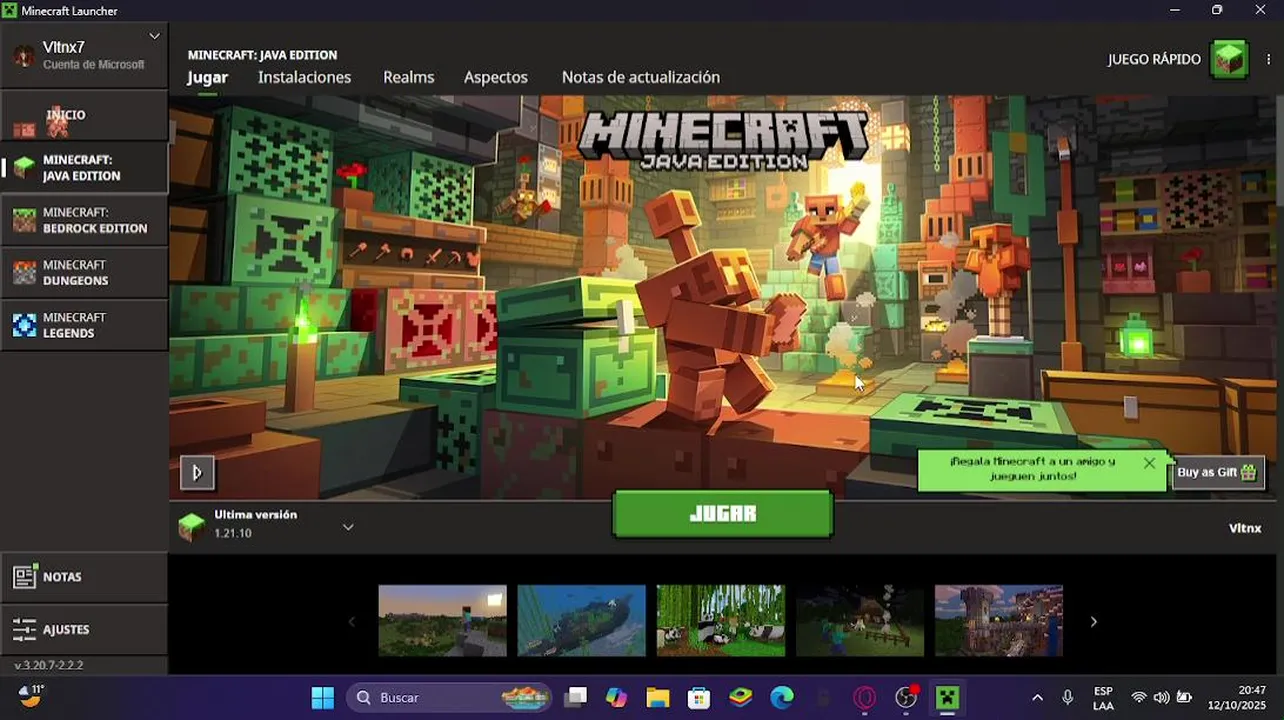Click JUEGO RÁPIDO quick play label
1284x720 pixels.
point(1154,60)
